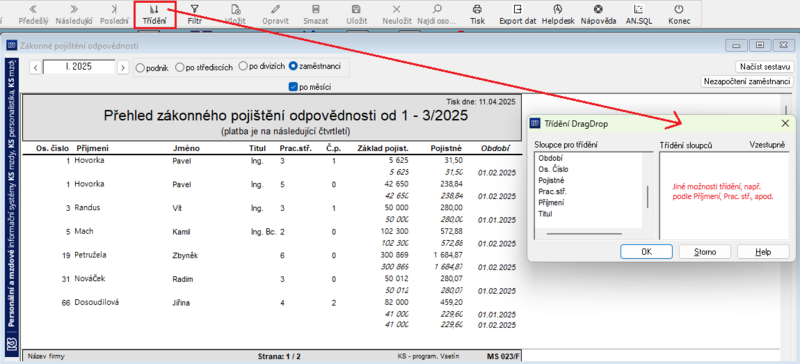Click the Základ pojist. column header
This screenshot has height=364, width=800.
pos(383,149)
